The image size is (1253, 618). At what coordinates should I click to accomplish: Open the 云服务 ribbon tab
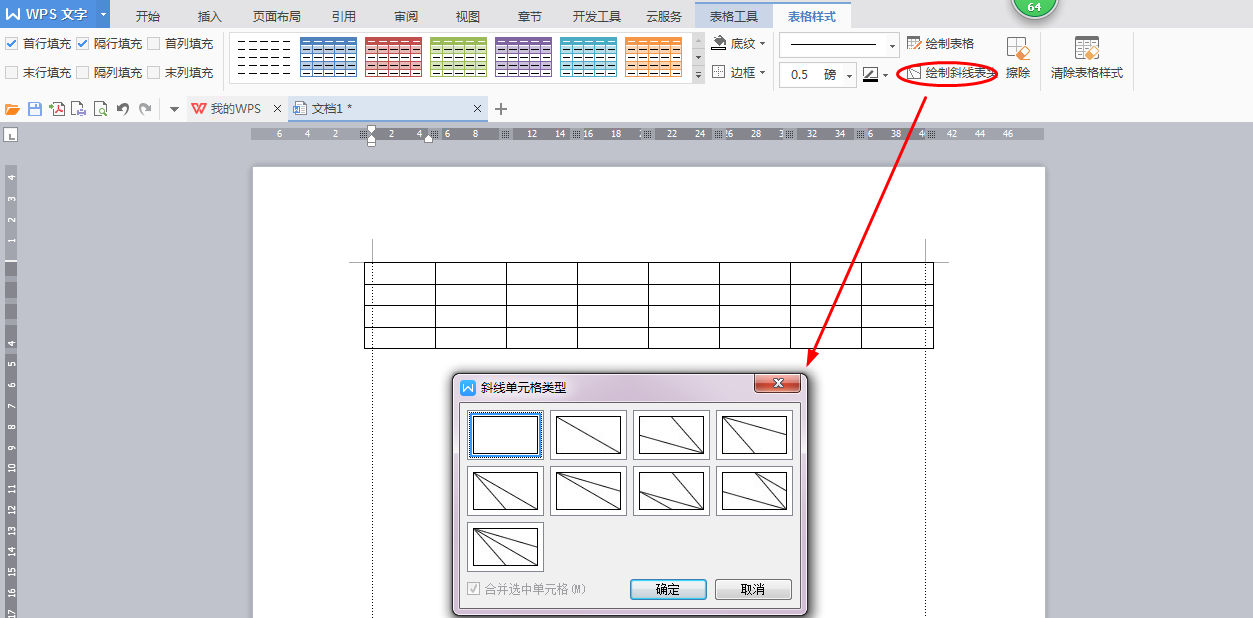[664, 16]
